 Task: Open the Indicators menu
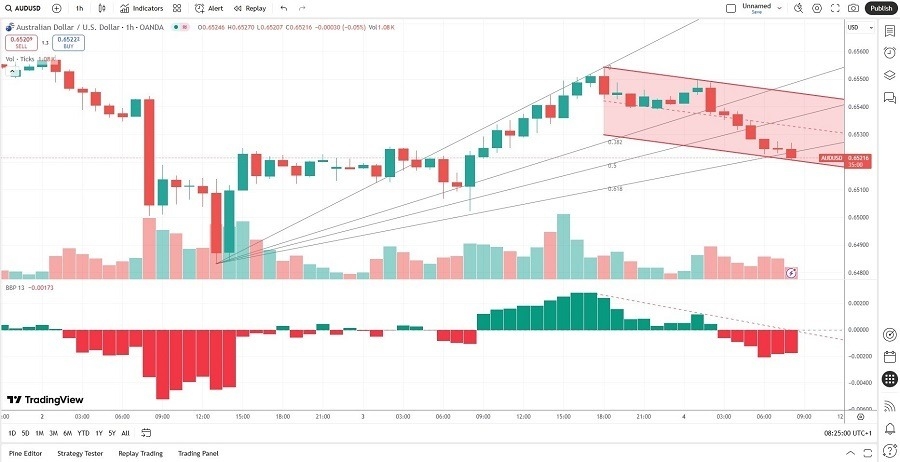tap(141, 8)
